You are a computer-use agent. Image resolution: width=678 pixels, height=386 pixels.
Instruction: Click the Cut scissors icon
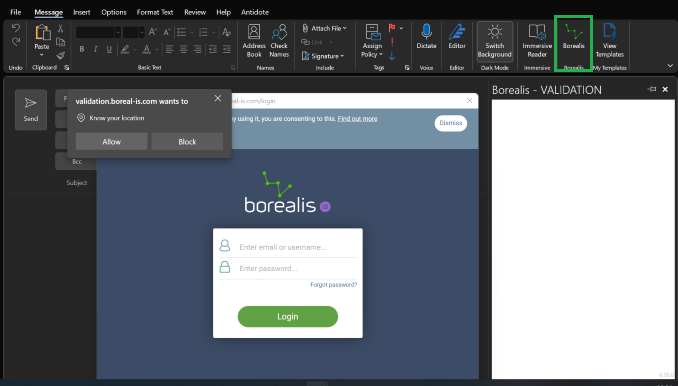(x=61, y=29)
